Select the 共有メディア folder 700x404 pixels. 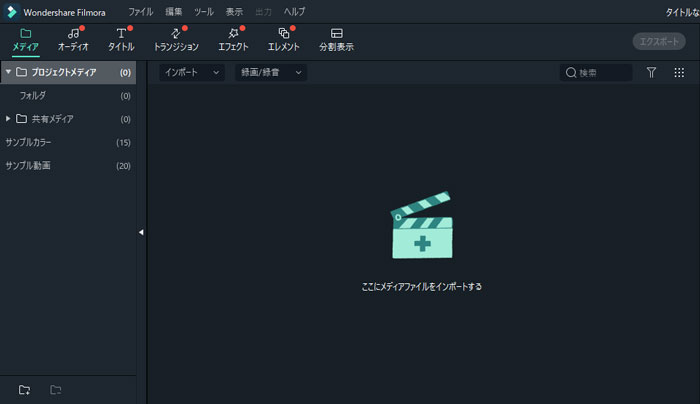(68, 119)
